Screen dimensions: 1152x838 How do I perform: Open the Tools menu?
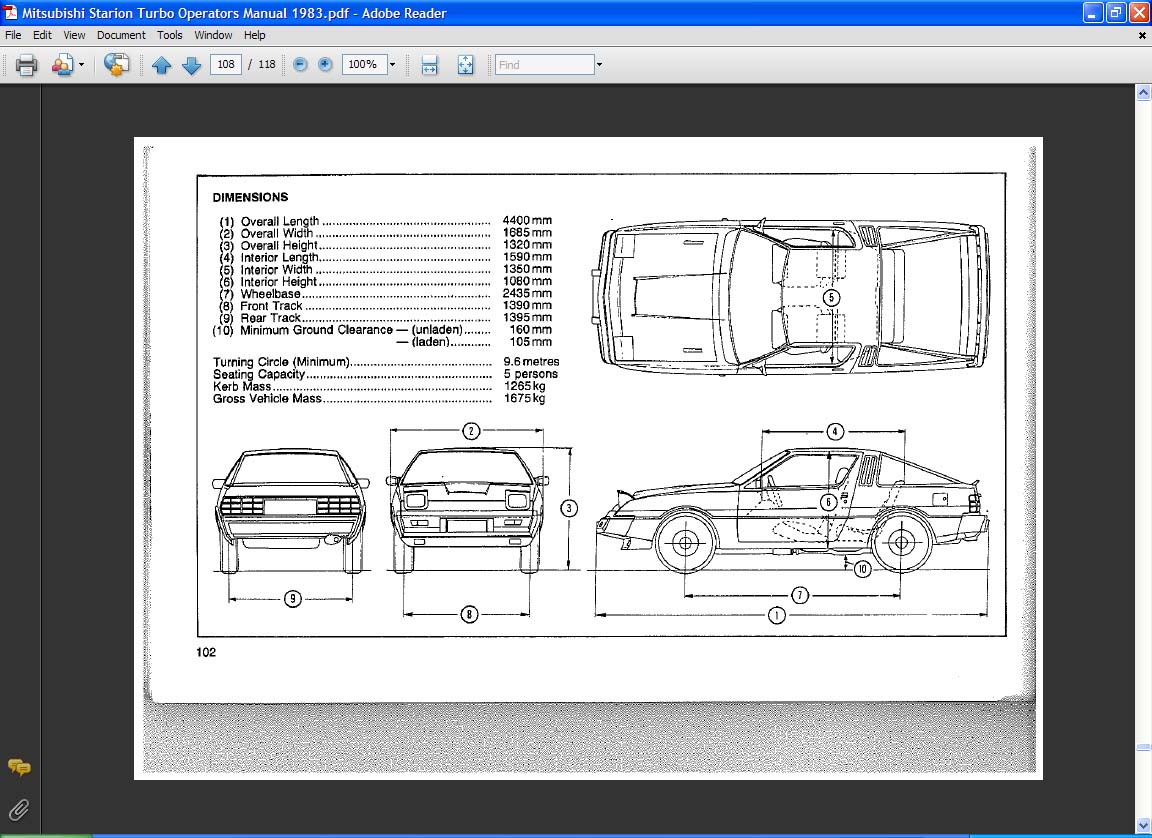point(169,35)
